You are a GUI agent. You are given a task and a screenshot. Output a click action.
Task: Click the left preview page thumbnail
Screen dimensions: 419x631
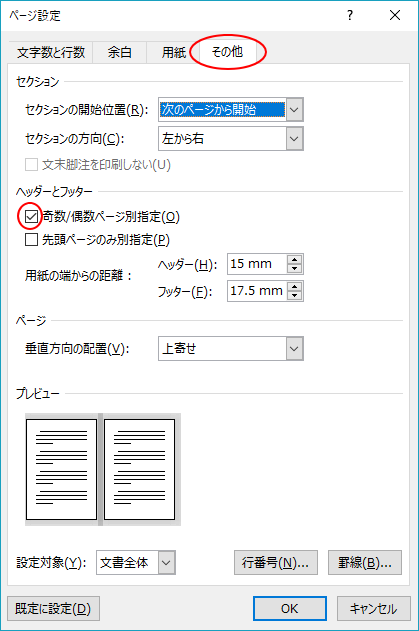pos(62,469)
